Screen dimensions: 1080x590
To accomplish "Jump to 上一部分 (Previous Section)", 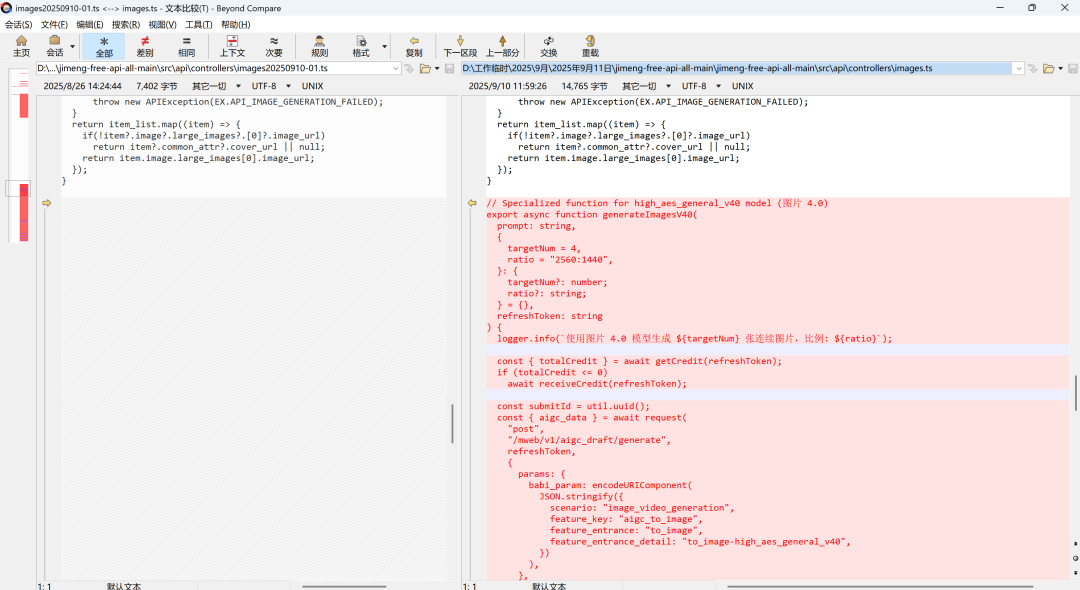I will [x=502, y=46].
